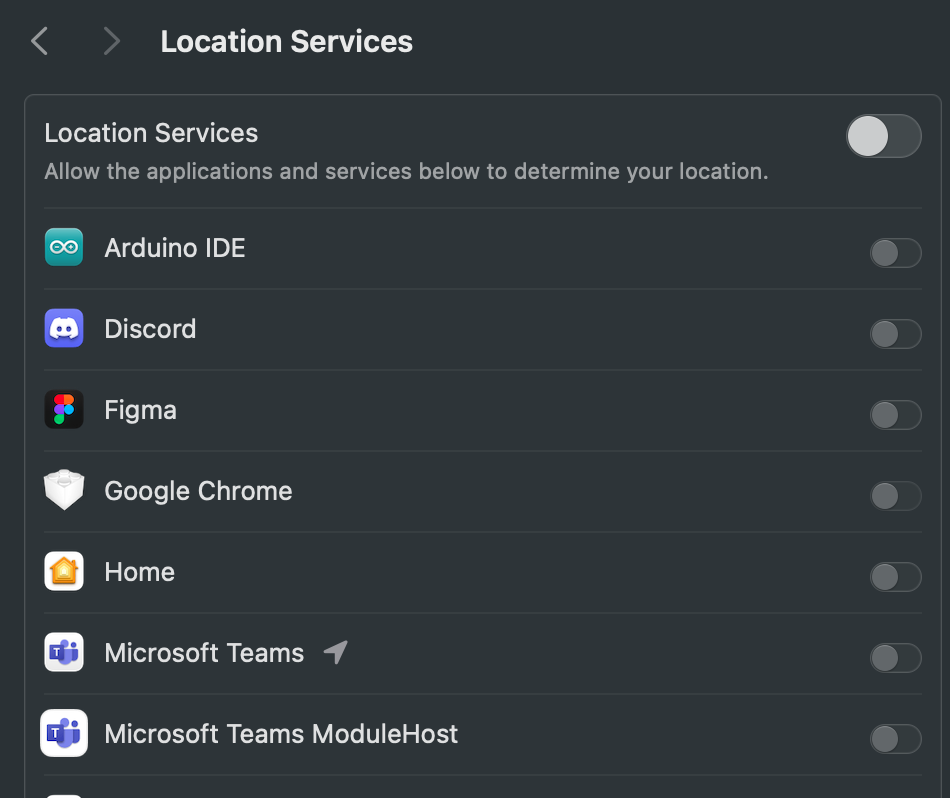Click the Arduino IDE app icon
This screenshot has height=798, width=950.
(x=64, y=247)
